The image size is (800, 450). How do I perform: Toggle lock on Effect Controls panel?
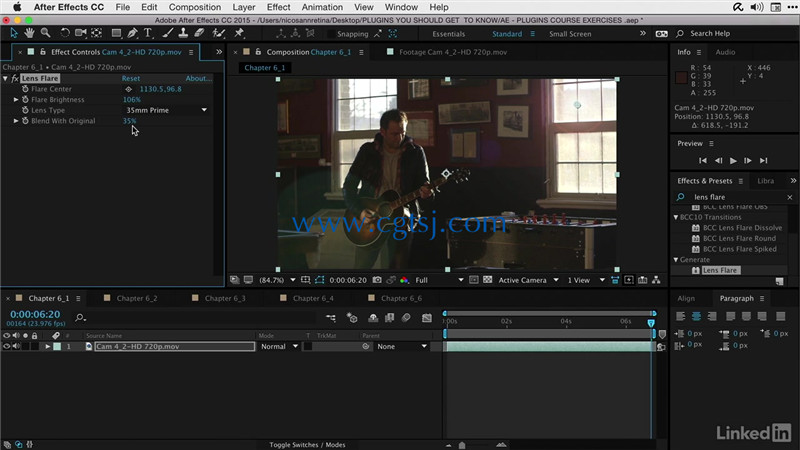(x=43, y=52)
